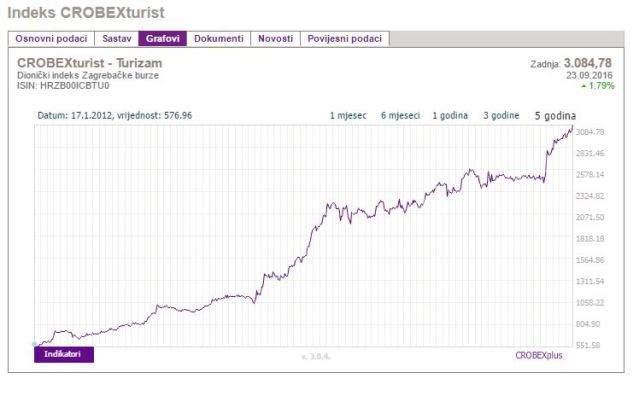
Task: Set chart range to 3 godine
Action: pos(501,116)
